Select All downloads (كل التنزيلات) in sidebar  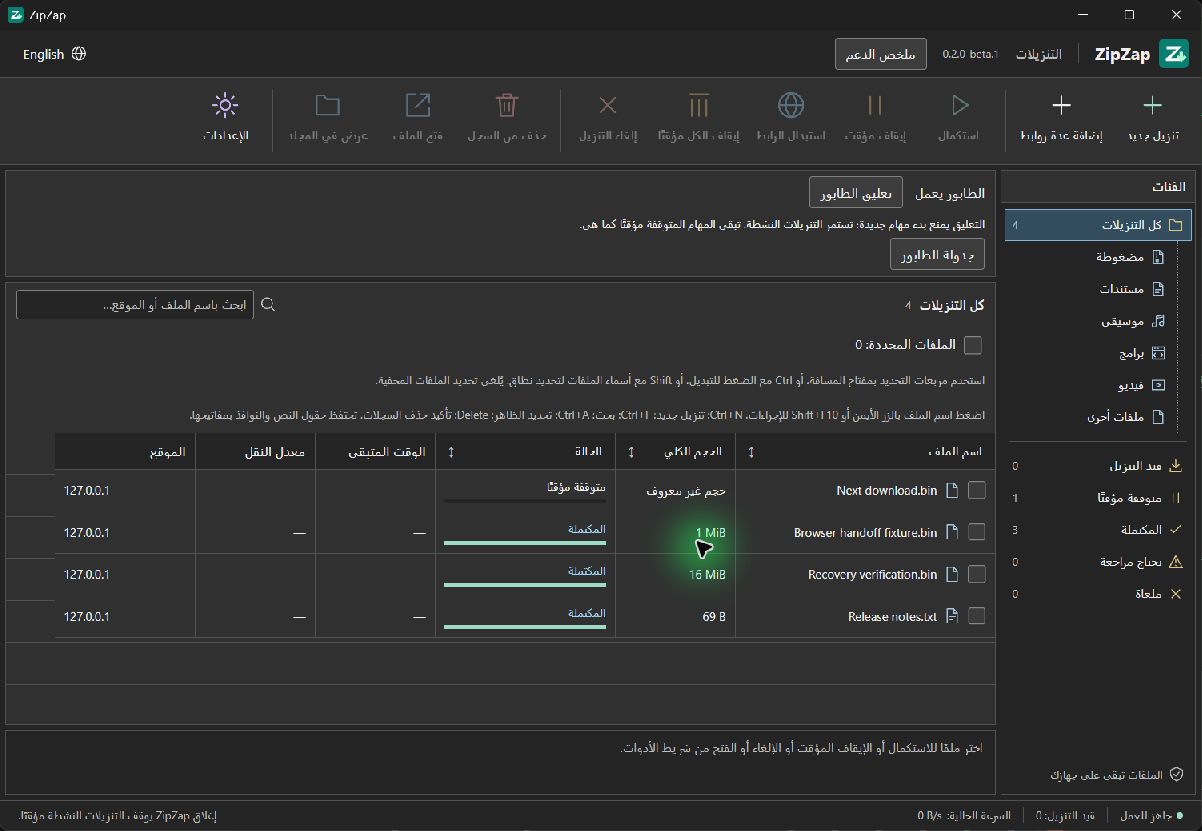[1098, 226]
